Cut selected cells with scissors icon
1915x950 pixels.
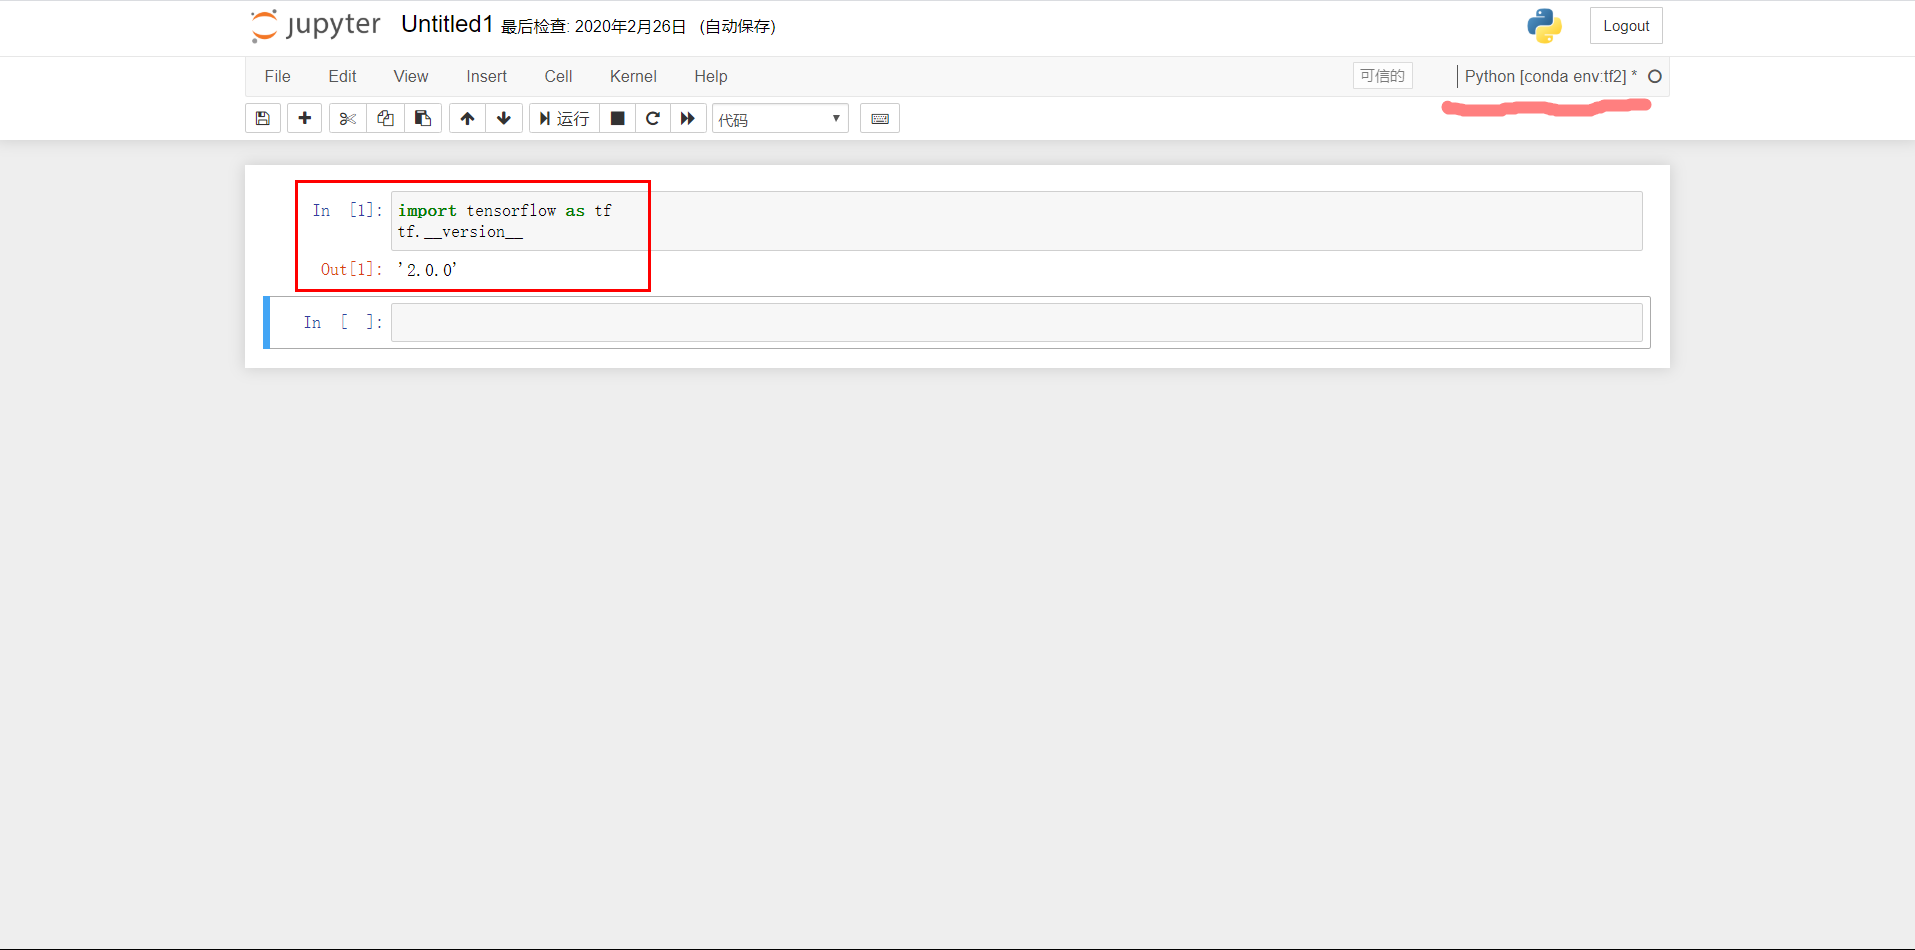point(347,118)
